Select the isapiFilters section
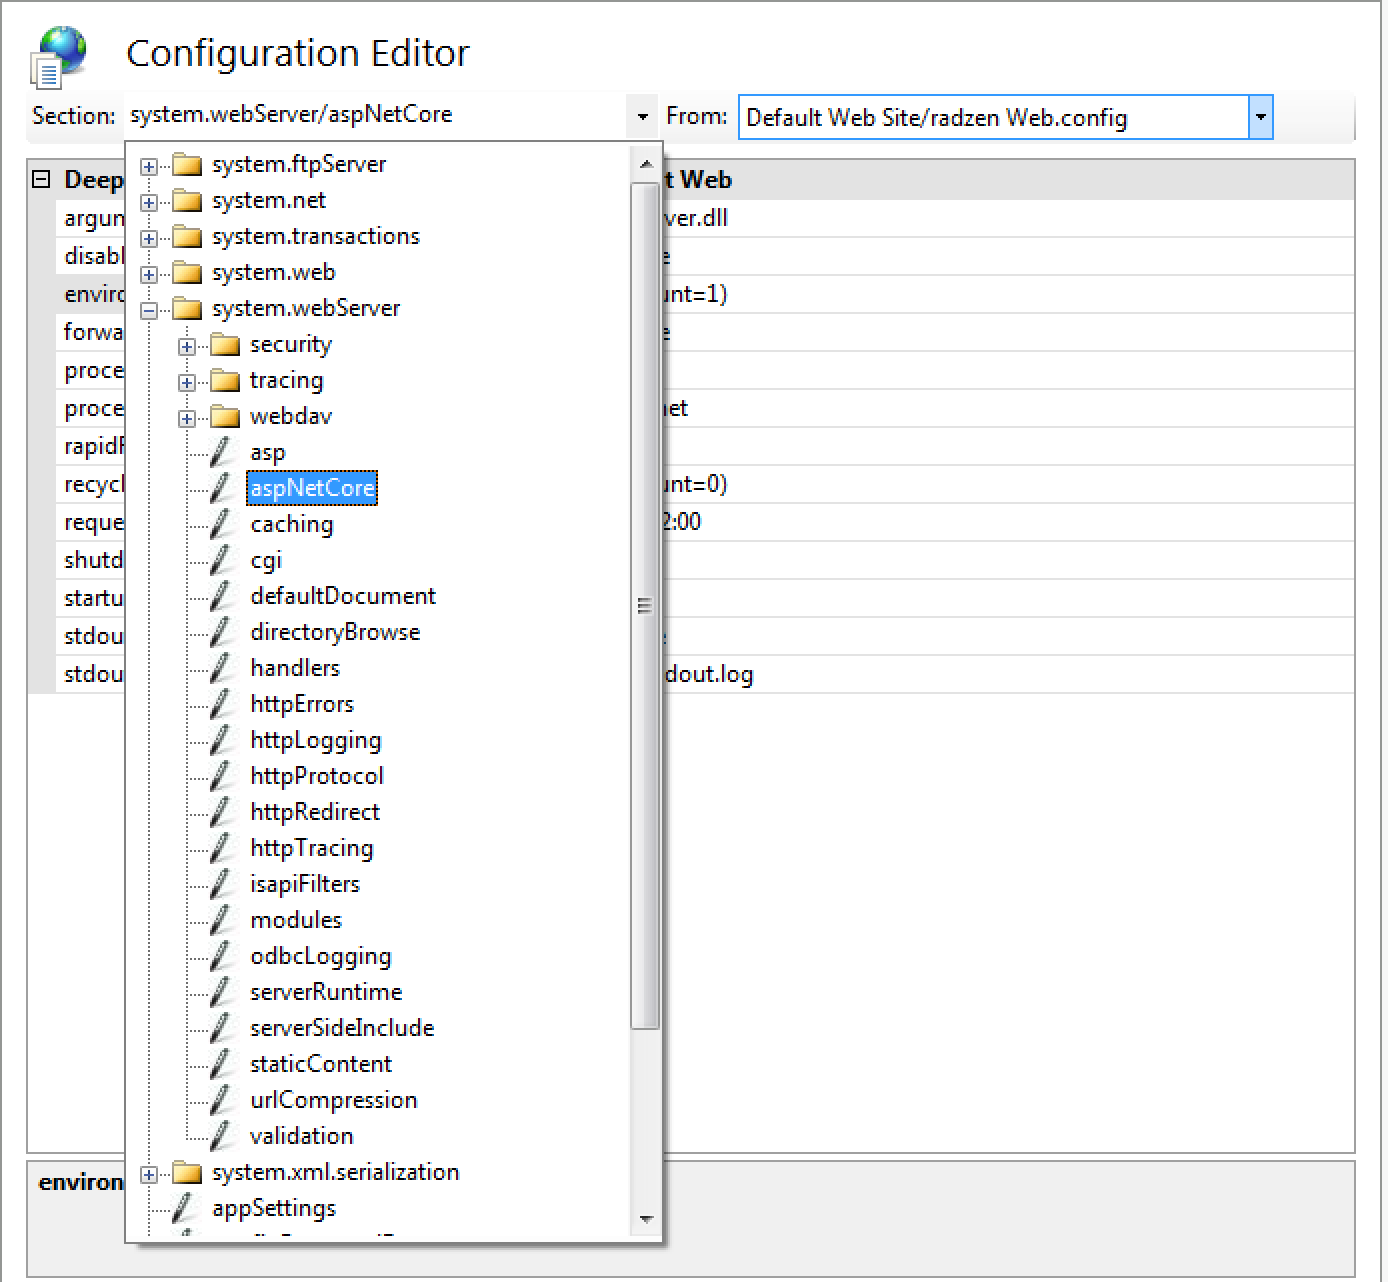This screenshot has height=1282, width=1388. click(x=304, y=884)
